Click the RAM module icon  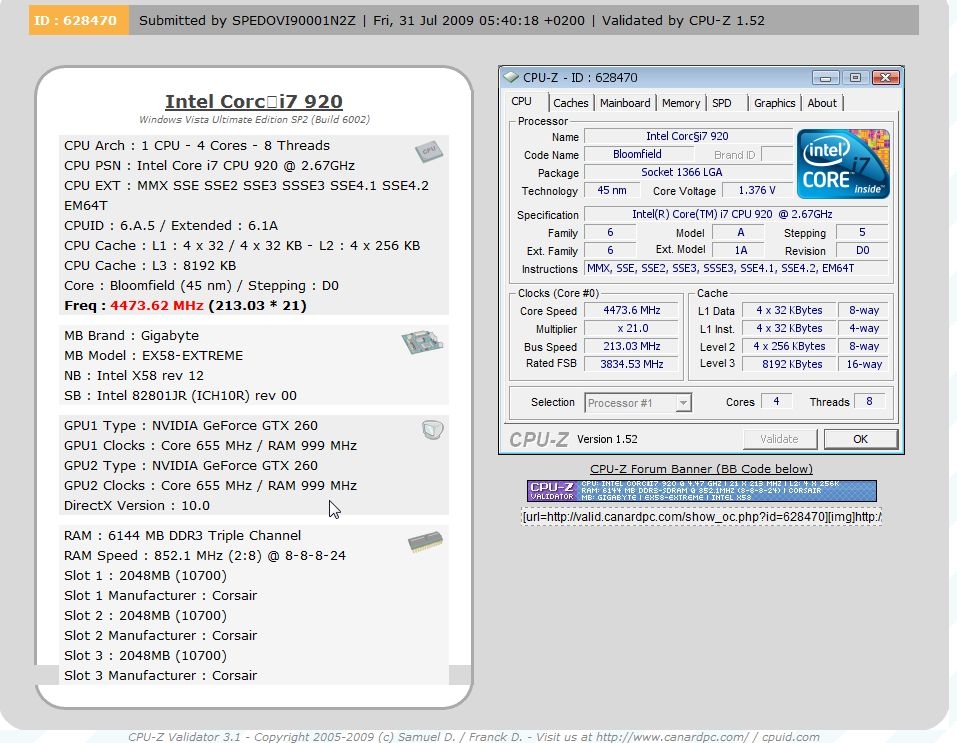424,544
